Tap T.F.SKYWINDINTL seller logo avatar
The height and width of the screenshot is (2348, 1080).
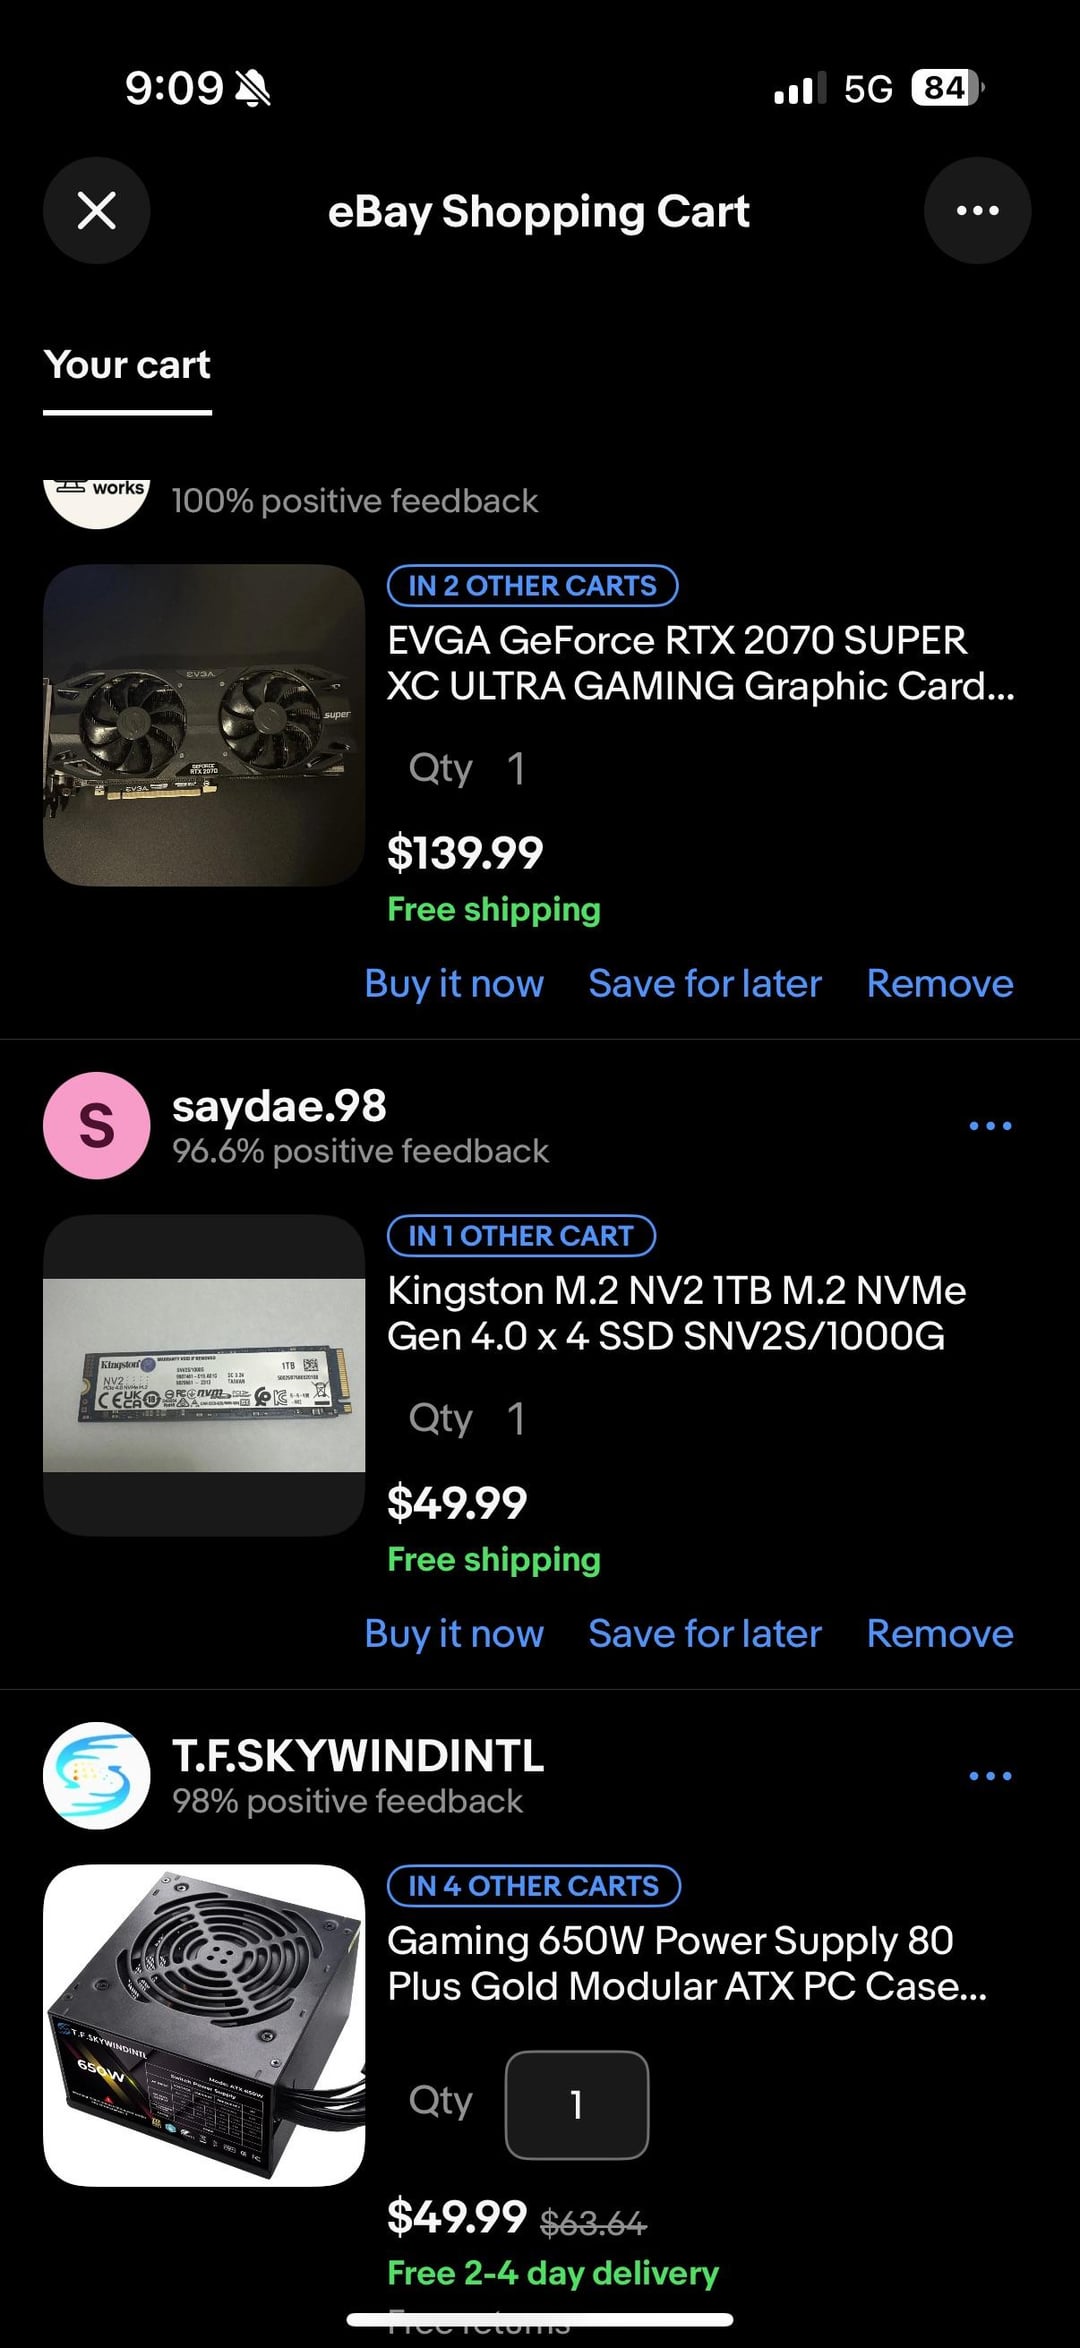(97, 1776)
